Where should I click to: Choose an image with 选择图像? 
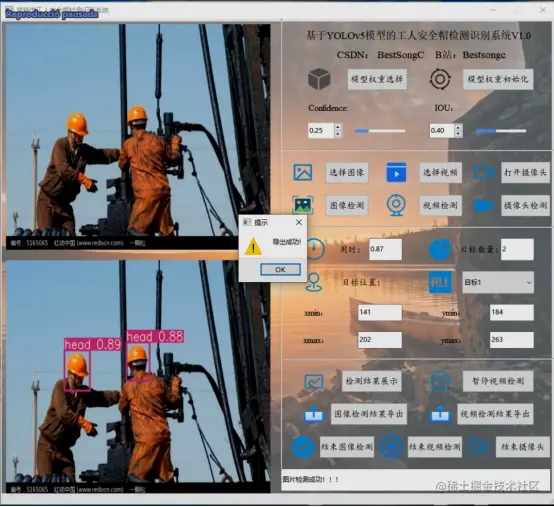click(347, 172)
